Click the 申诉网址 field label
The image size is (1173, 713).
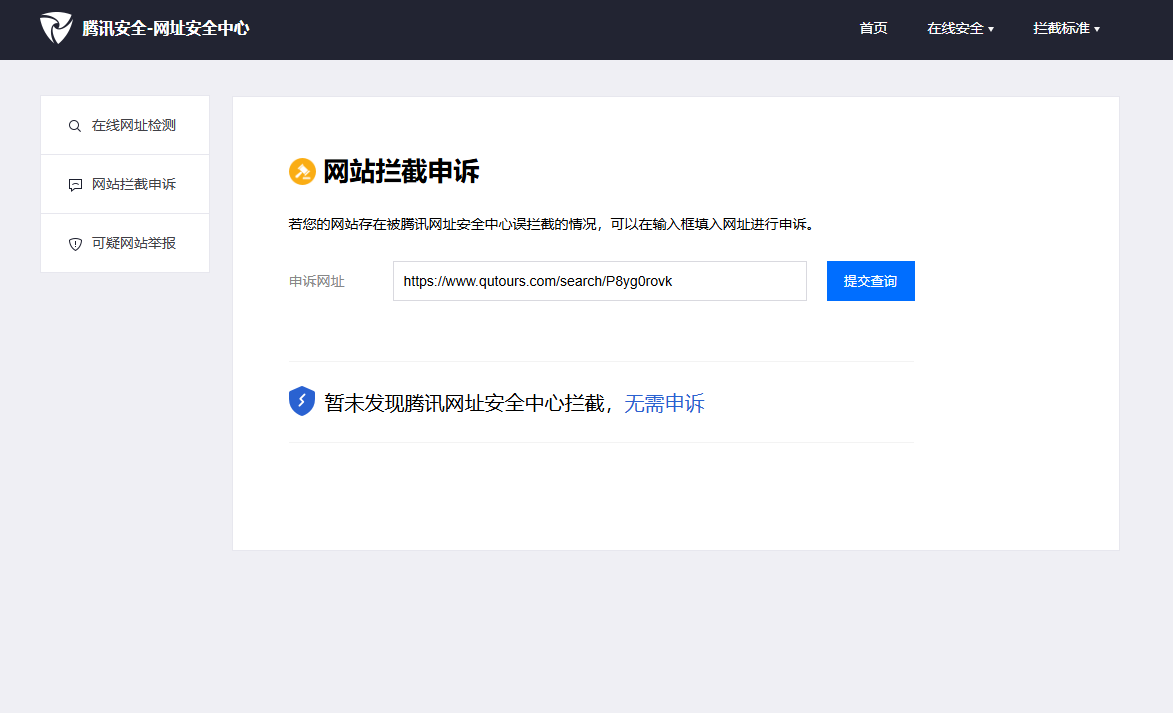(316, 281)
